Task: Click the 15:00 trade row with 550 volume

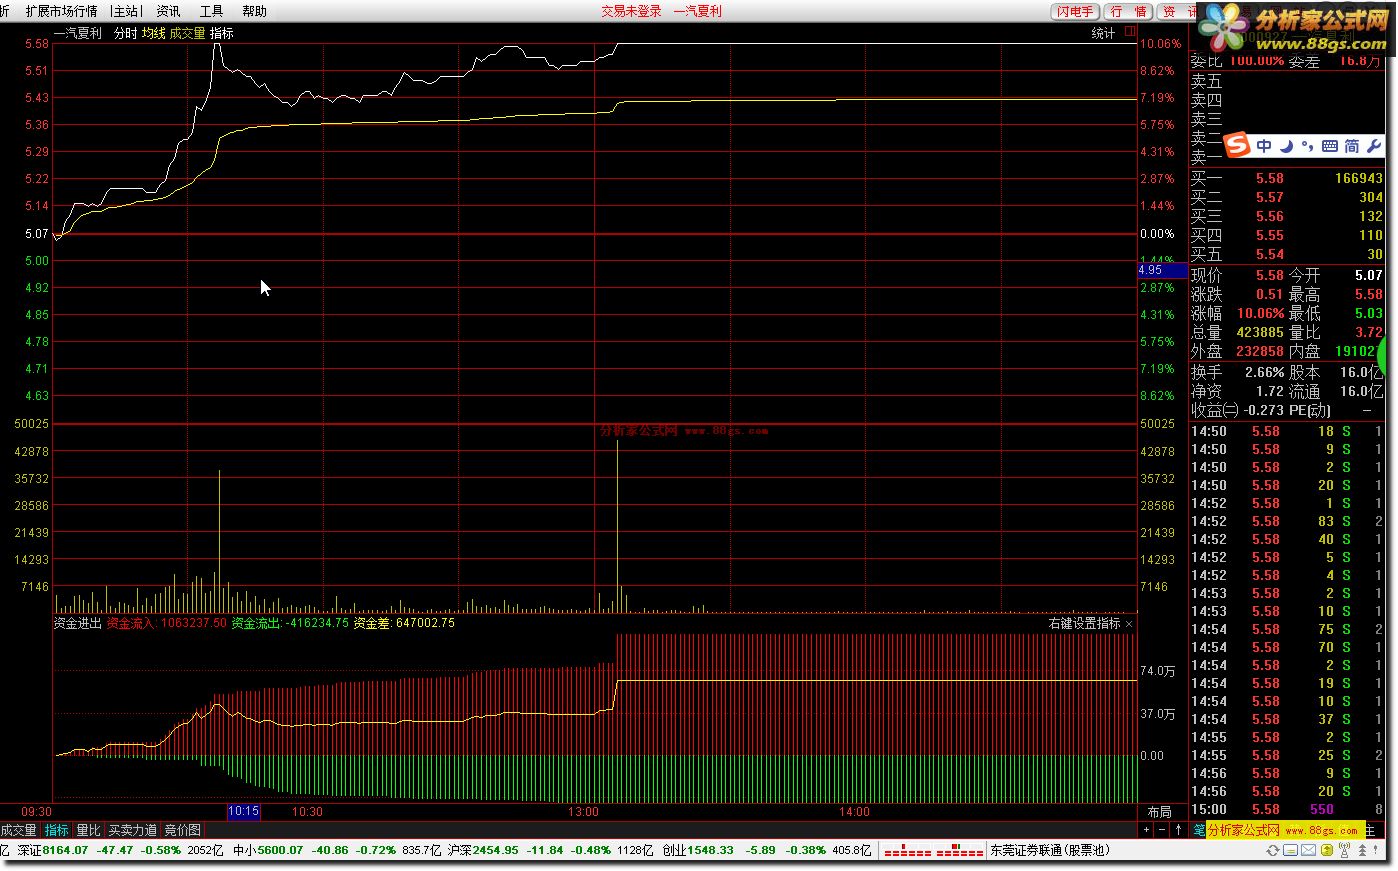Action: pos(1287,809)
